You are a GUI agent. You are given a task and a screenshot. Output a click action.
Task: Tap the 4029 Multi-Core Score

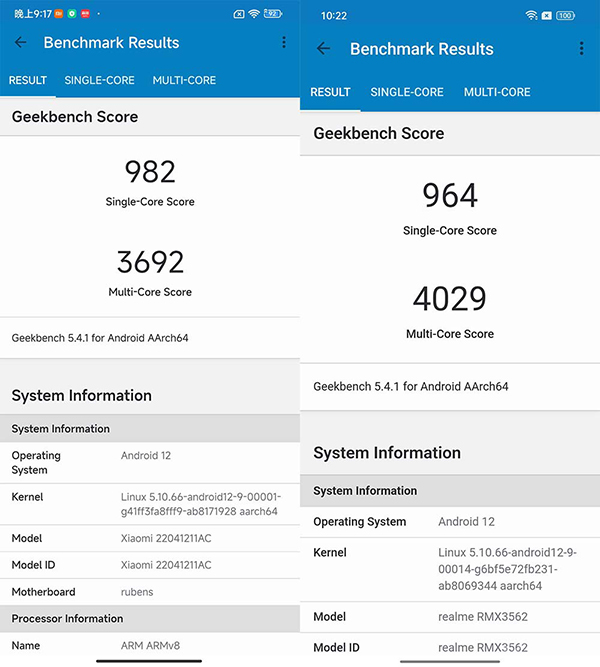tap(450, 299)
